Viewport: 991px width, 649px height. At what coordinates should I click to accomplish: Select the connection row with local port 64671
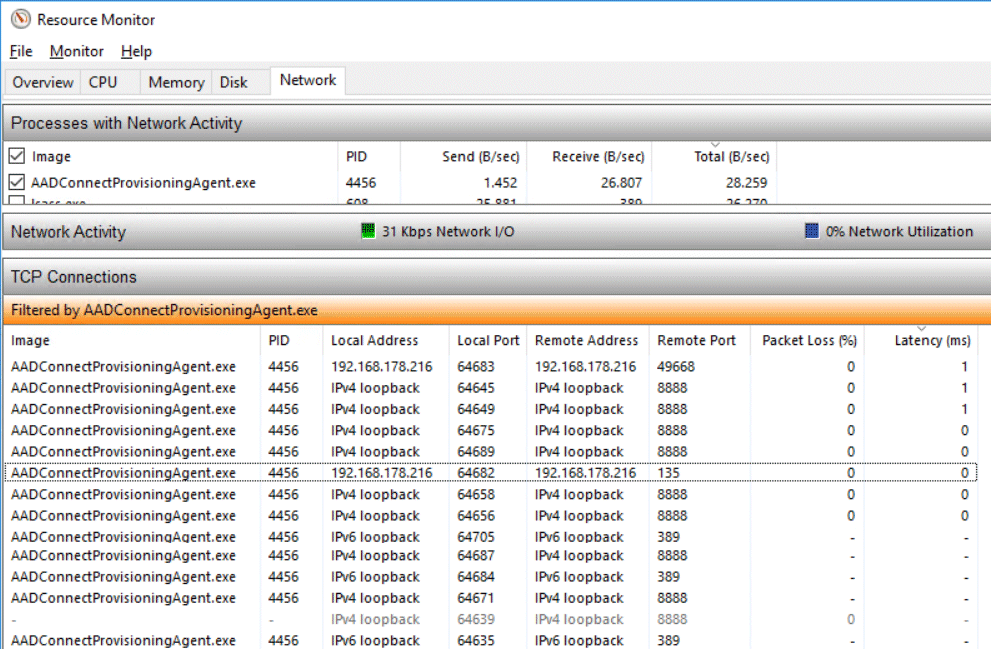coord(490,598)
